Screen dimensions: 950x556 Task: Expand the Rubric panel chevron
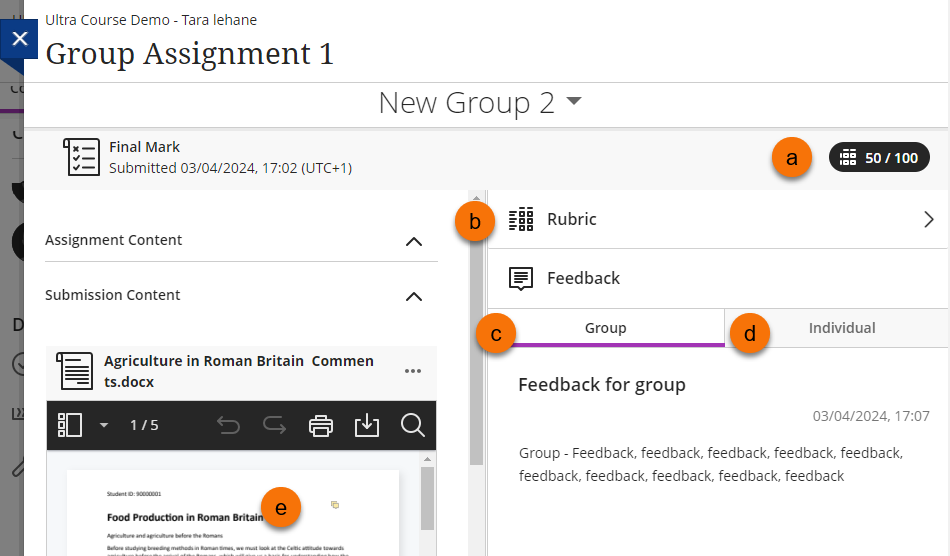pyautogui.click(x=928, y=219)
